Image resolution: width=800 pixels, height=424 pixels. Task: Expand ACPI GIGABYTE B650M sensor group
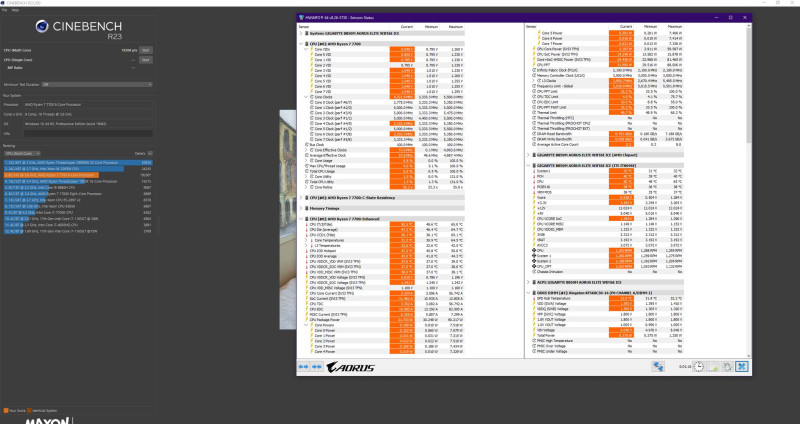(529, 282)
